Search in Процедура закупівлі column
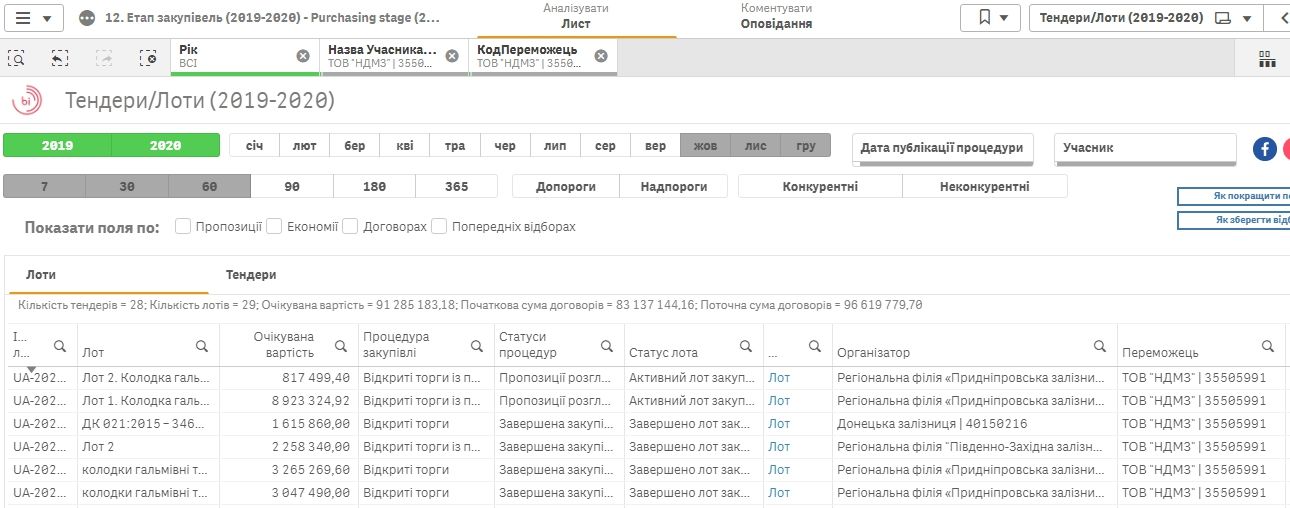The image size is (1290, 508). (x=477, y=346)
